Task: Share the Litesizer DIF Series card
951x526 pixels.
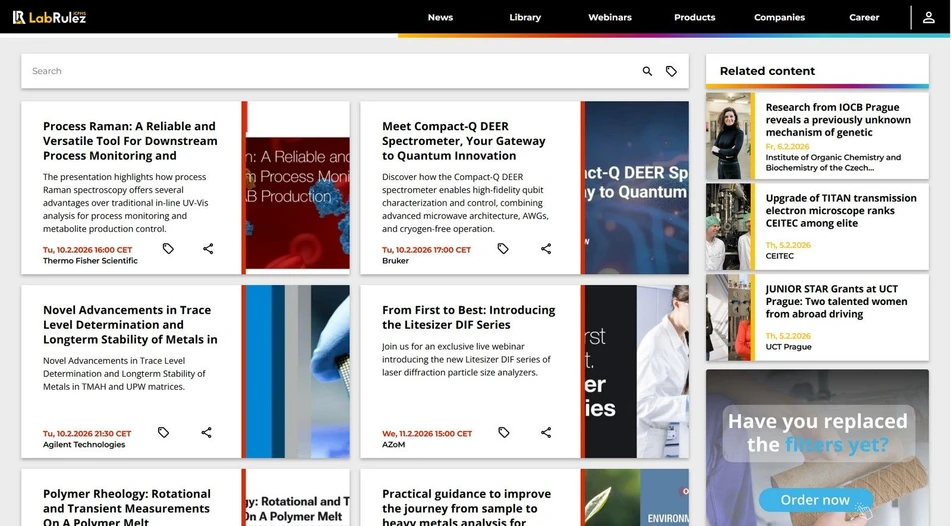Action: tap(546, 433)
